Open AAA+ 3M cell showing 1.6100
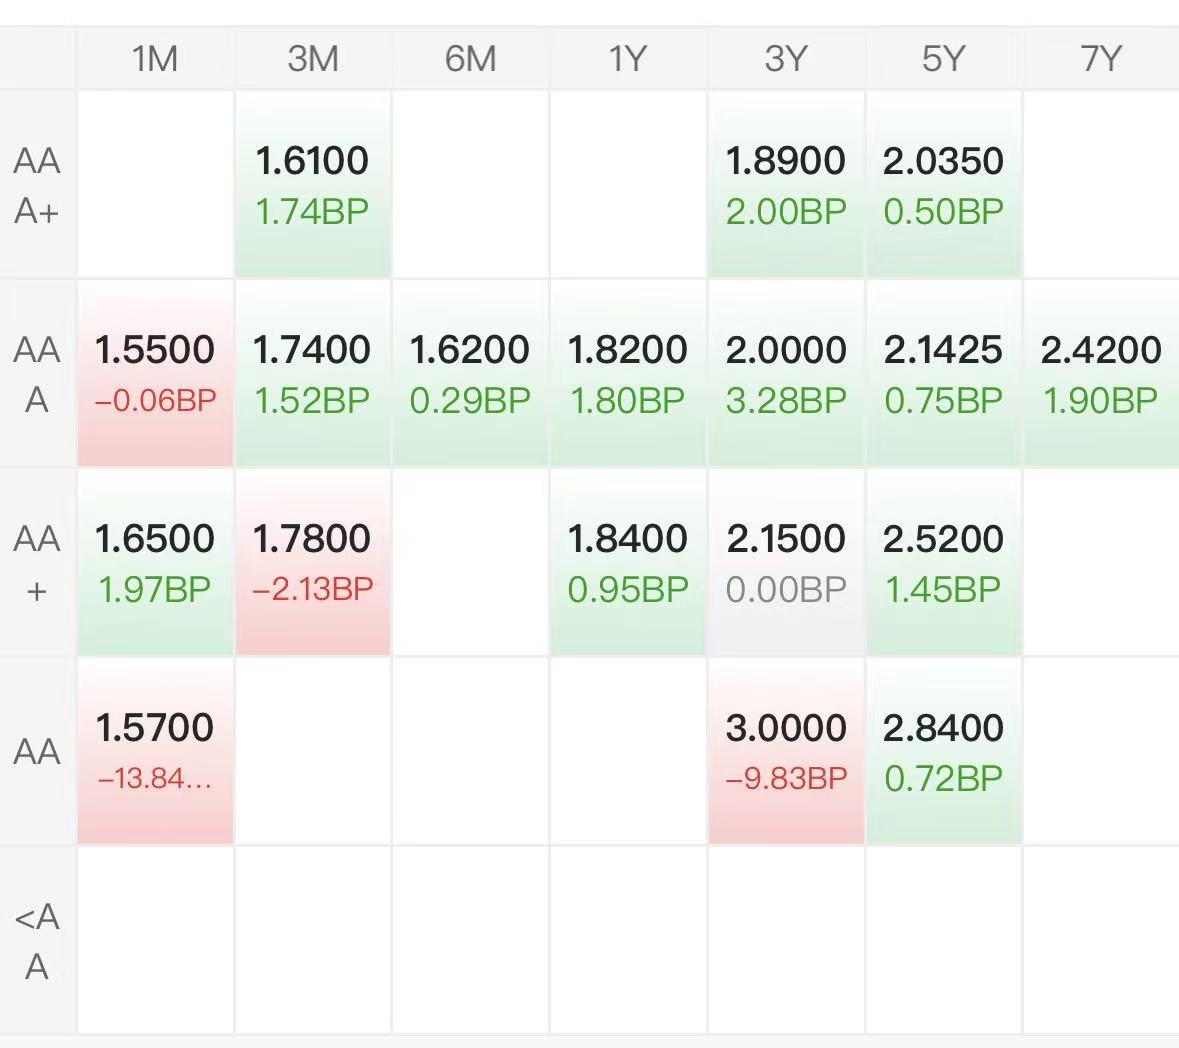This screenshot has width=1179, height=1048. pyautogui.click(x=313, y=185)
